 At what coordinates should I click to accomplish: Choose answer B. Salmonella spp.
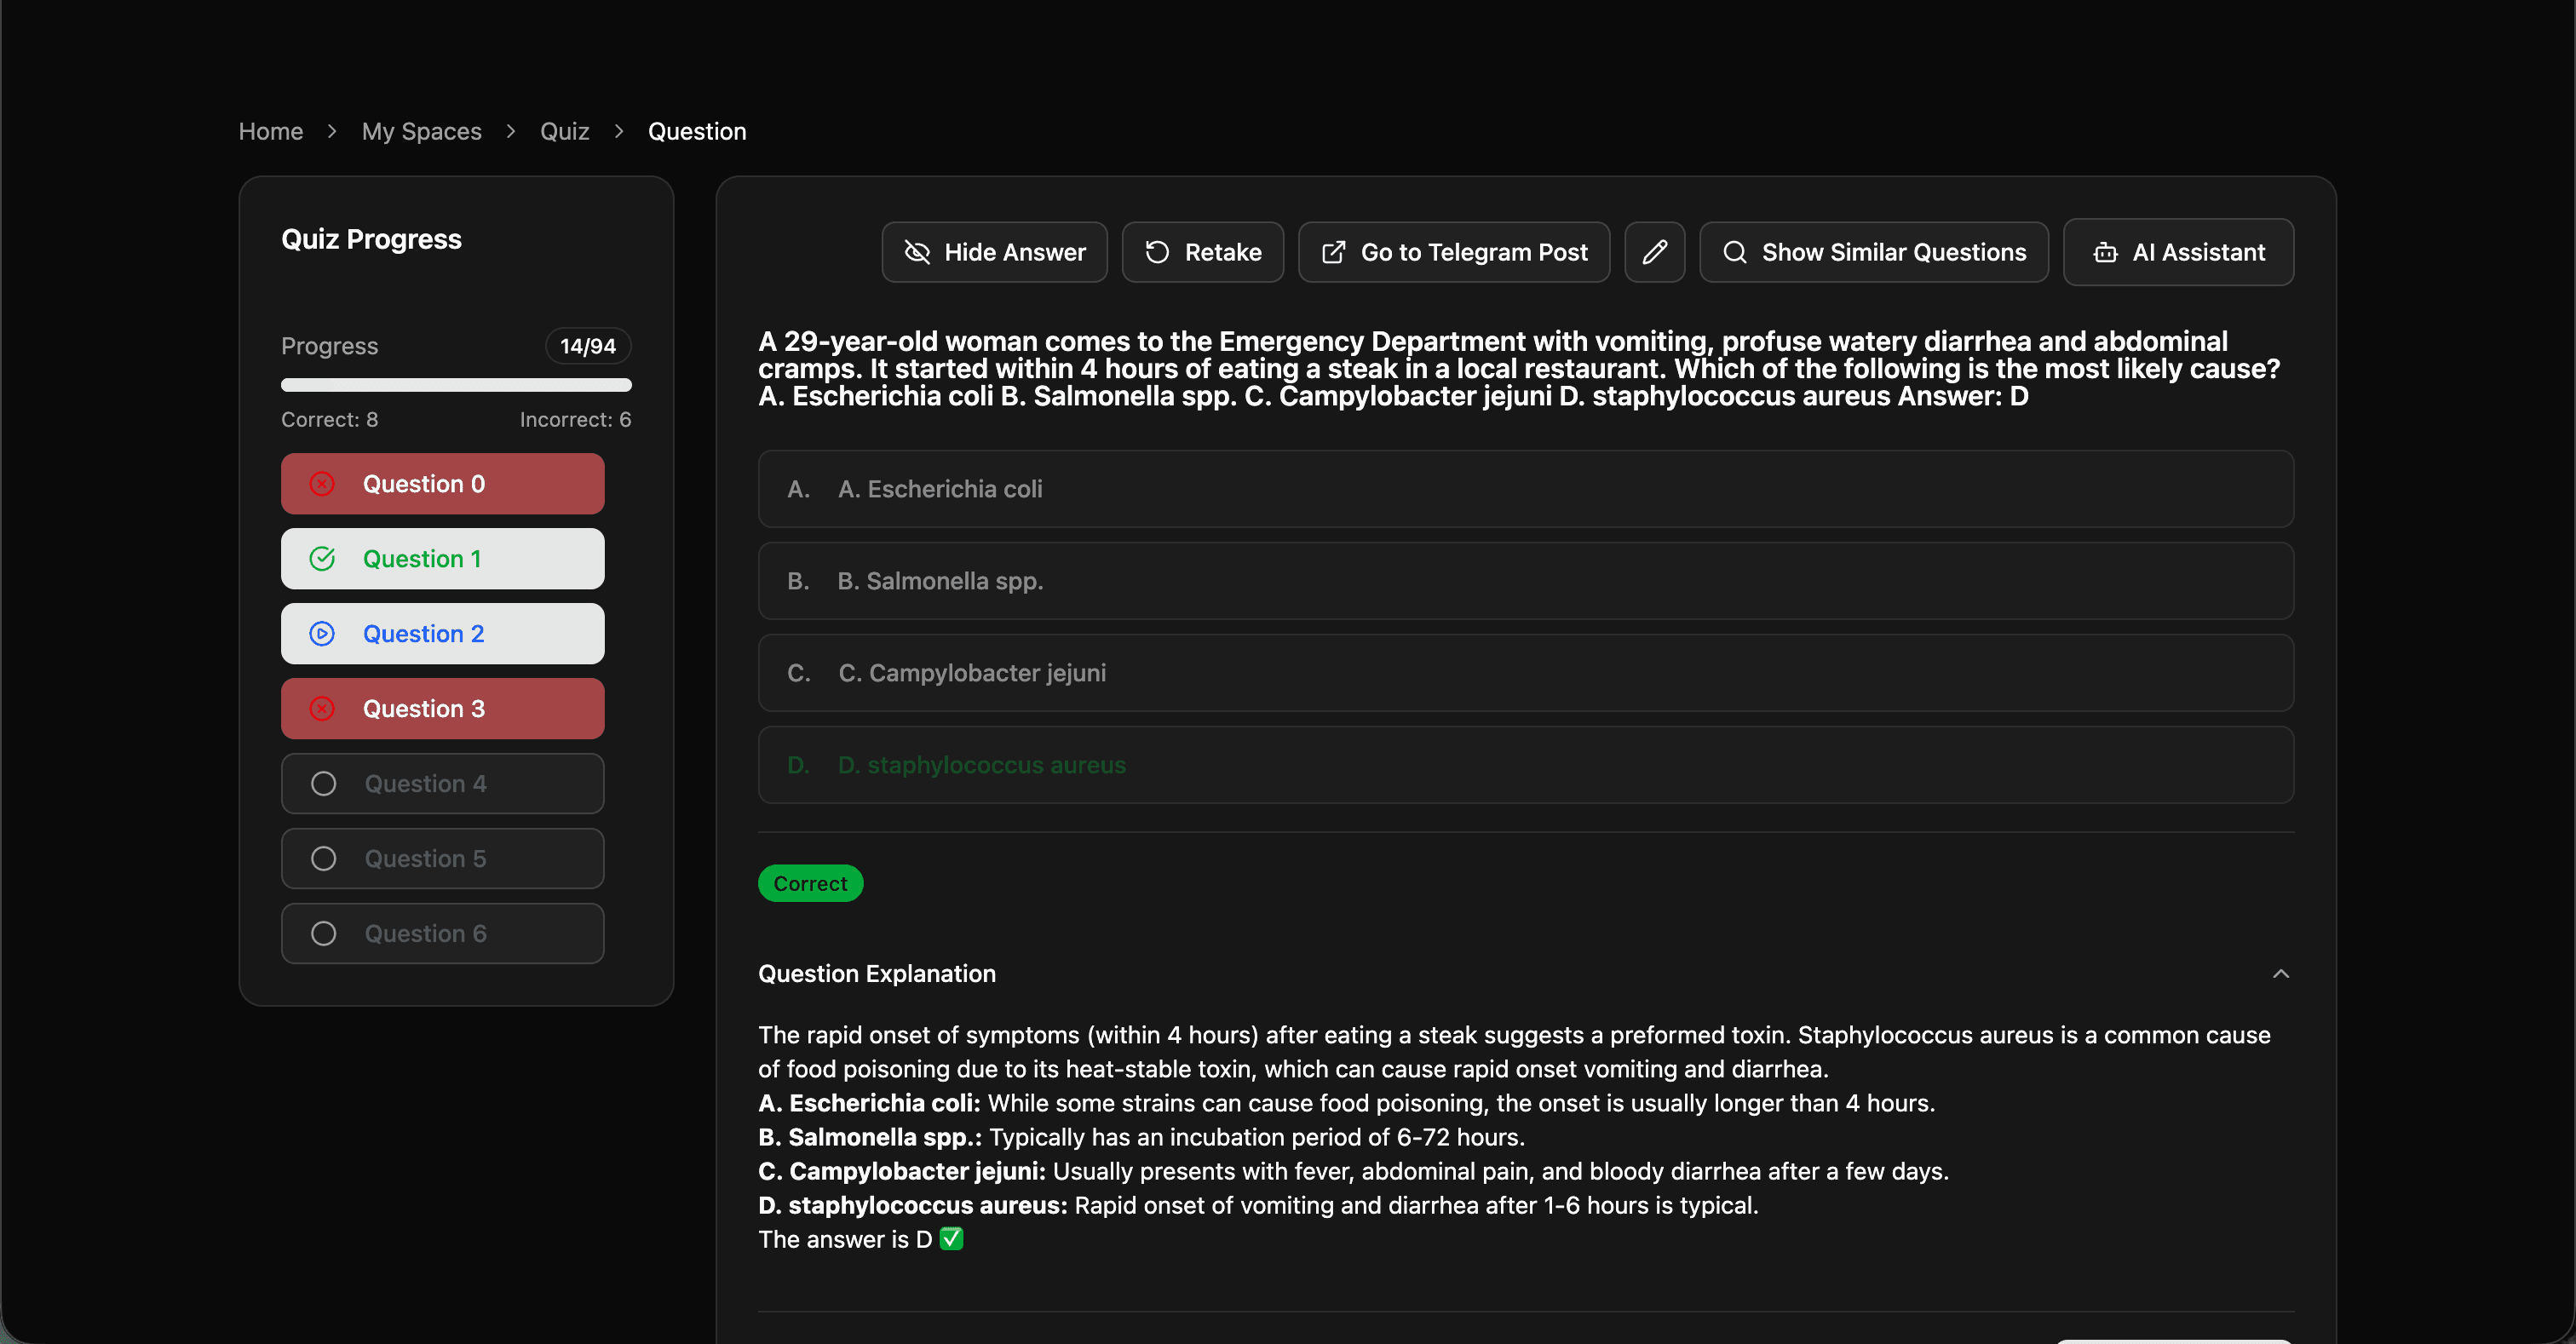[x=1525, y=581]
